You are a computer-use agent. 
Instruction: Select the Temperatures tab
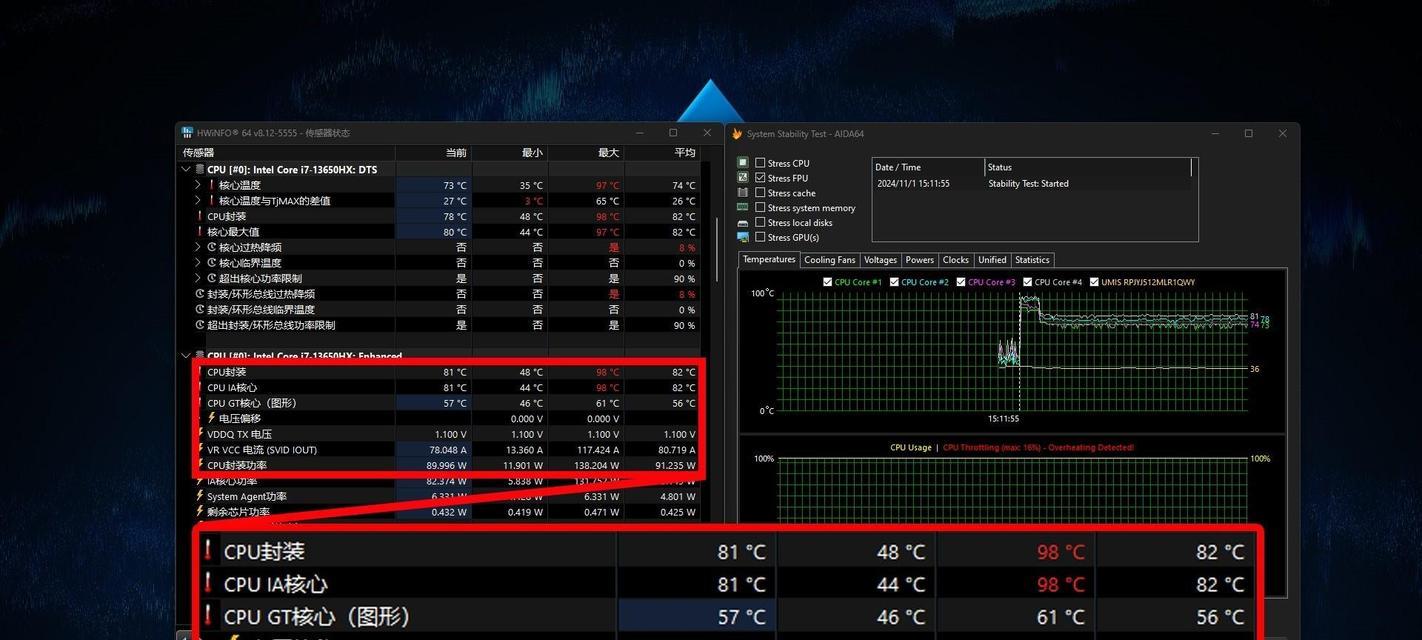pos(769,259)
